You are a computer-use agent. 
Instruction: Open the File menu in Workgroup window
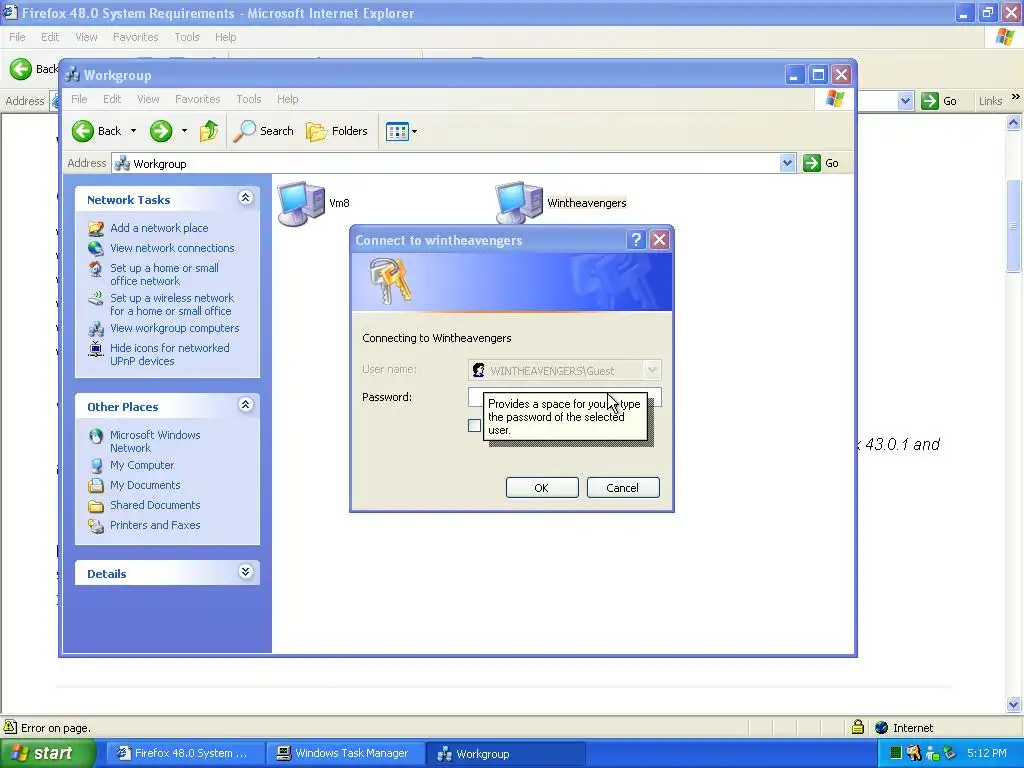(x=79, y=99)
